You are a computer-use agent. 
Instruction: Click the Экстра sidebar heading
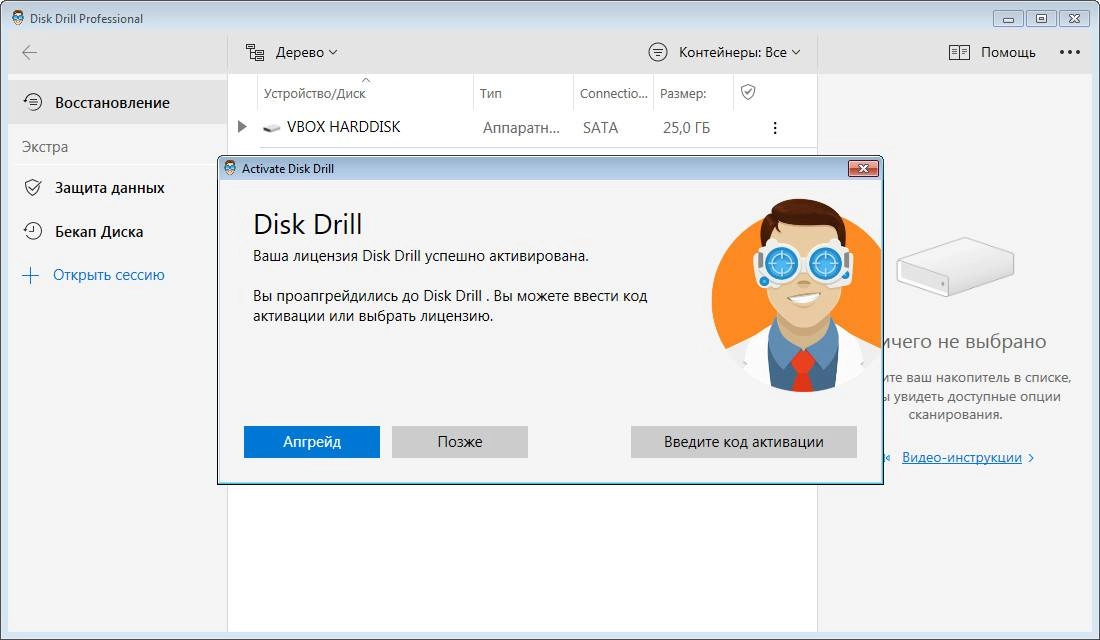(x=45, y=147)
